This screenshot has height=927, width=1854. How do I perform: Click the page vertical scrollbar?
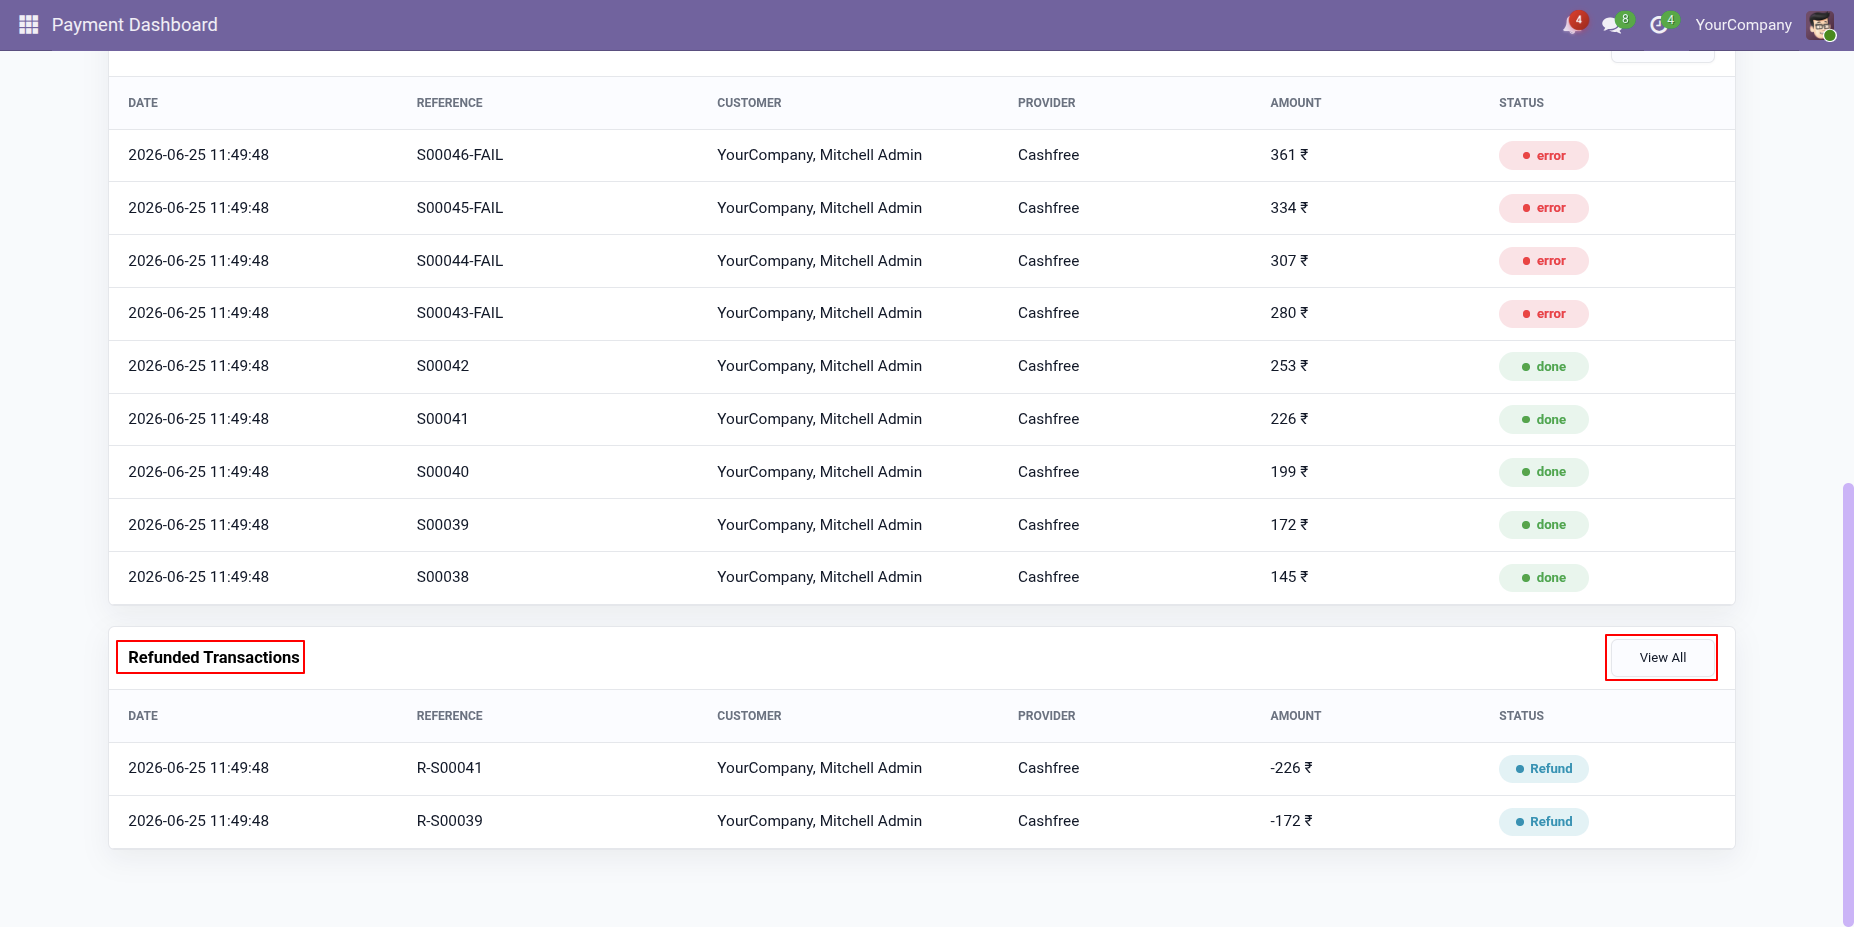coord(1847,704)
